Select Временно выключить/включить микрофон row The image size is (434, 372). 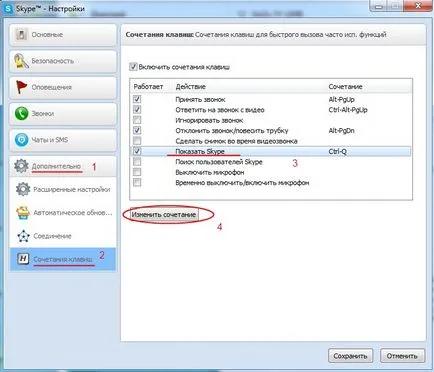point(271,183)
